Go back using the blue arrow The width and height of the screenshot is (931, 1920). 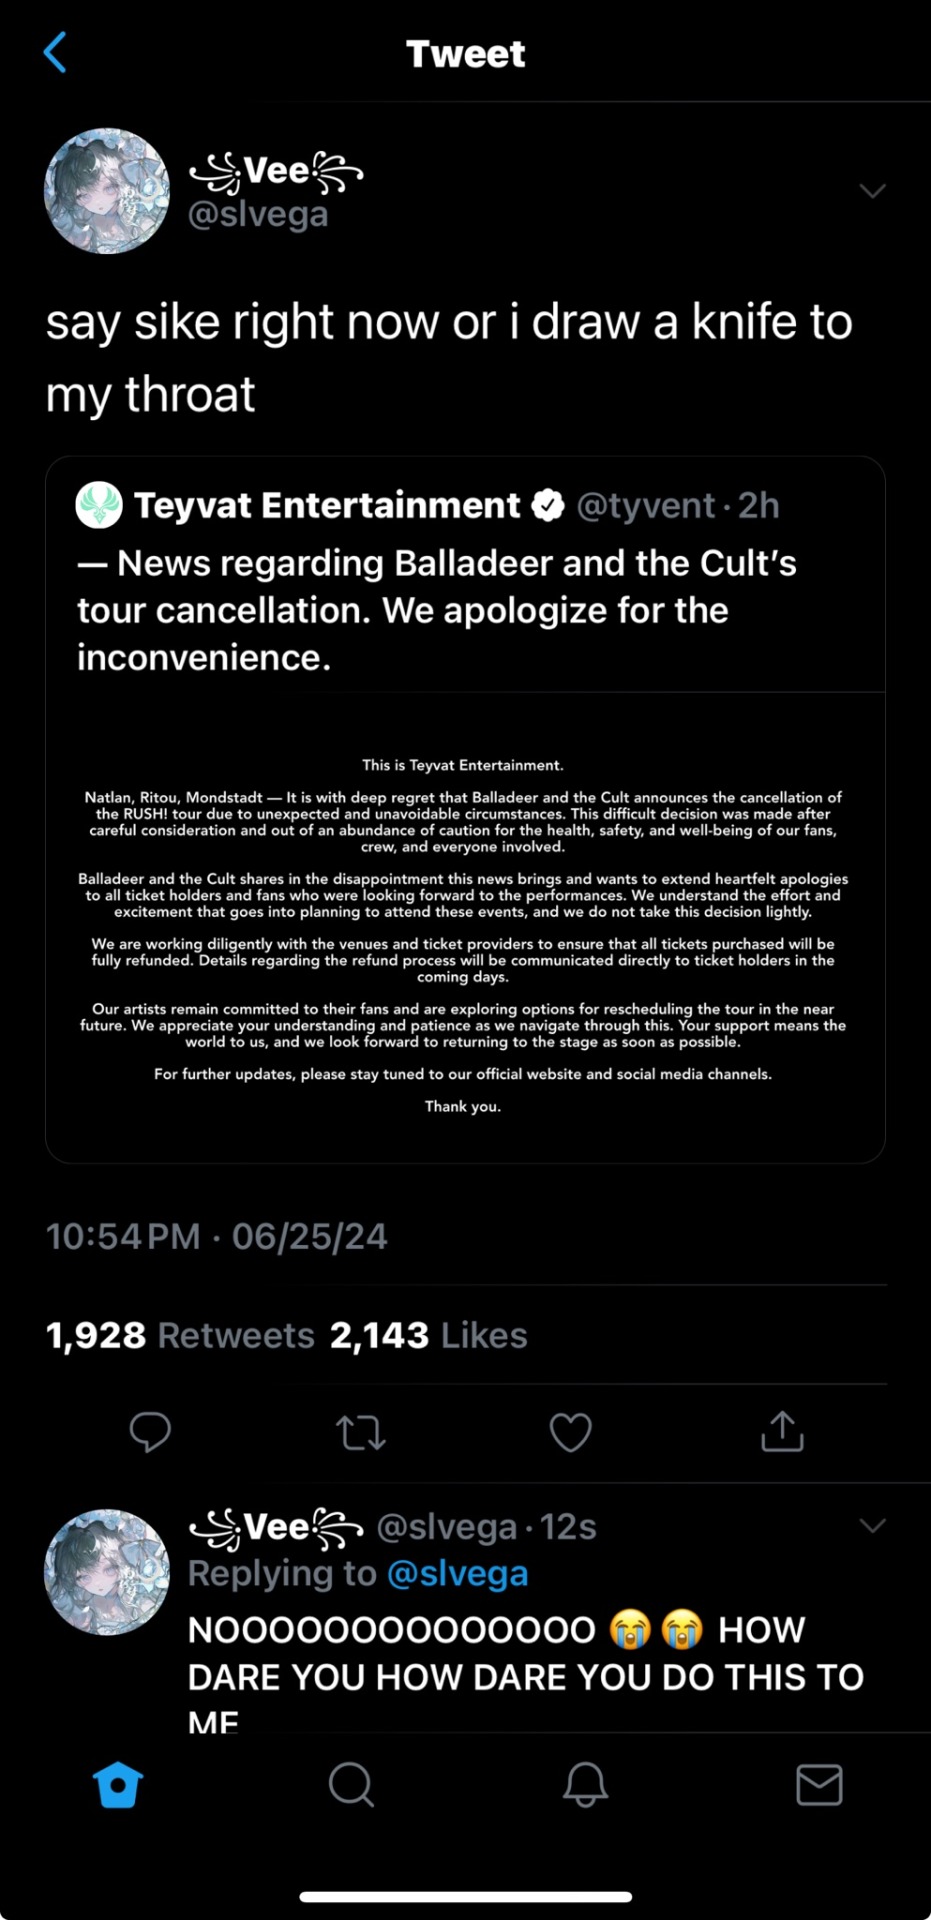56,53
